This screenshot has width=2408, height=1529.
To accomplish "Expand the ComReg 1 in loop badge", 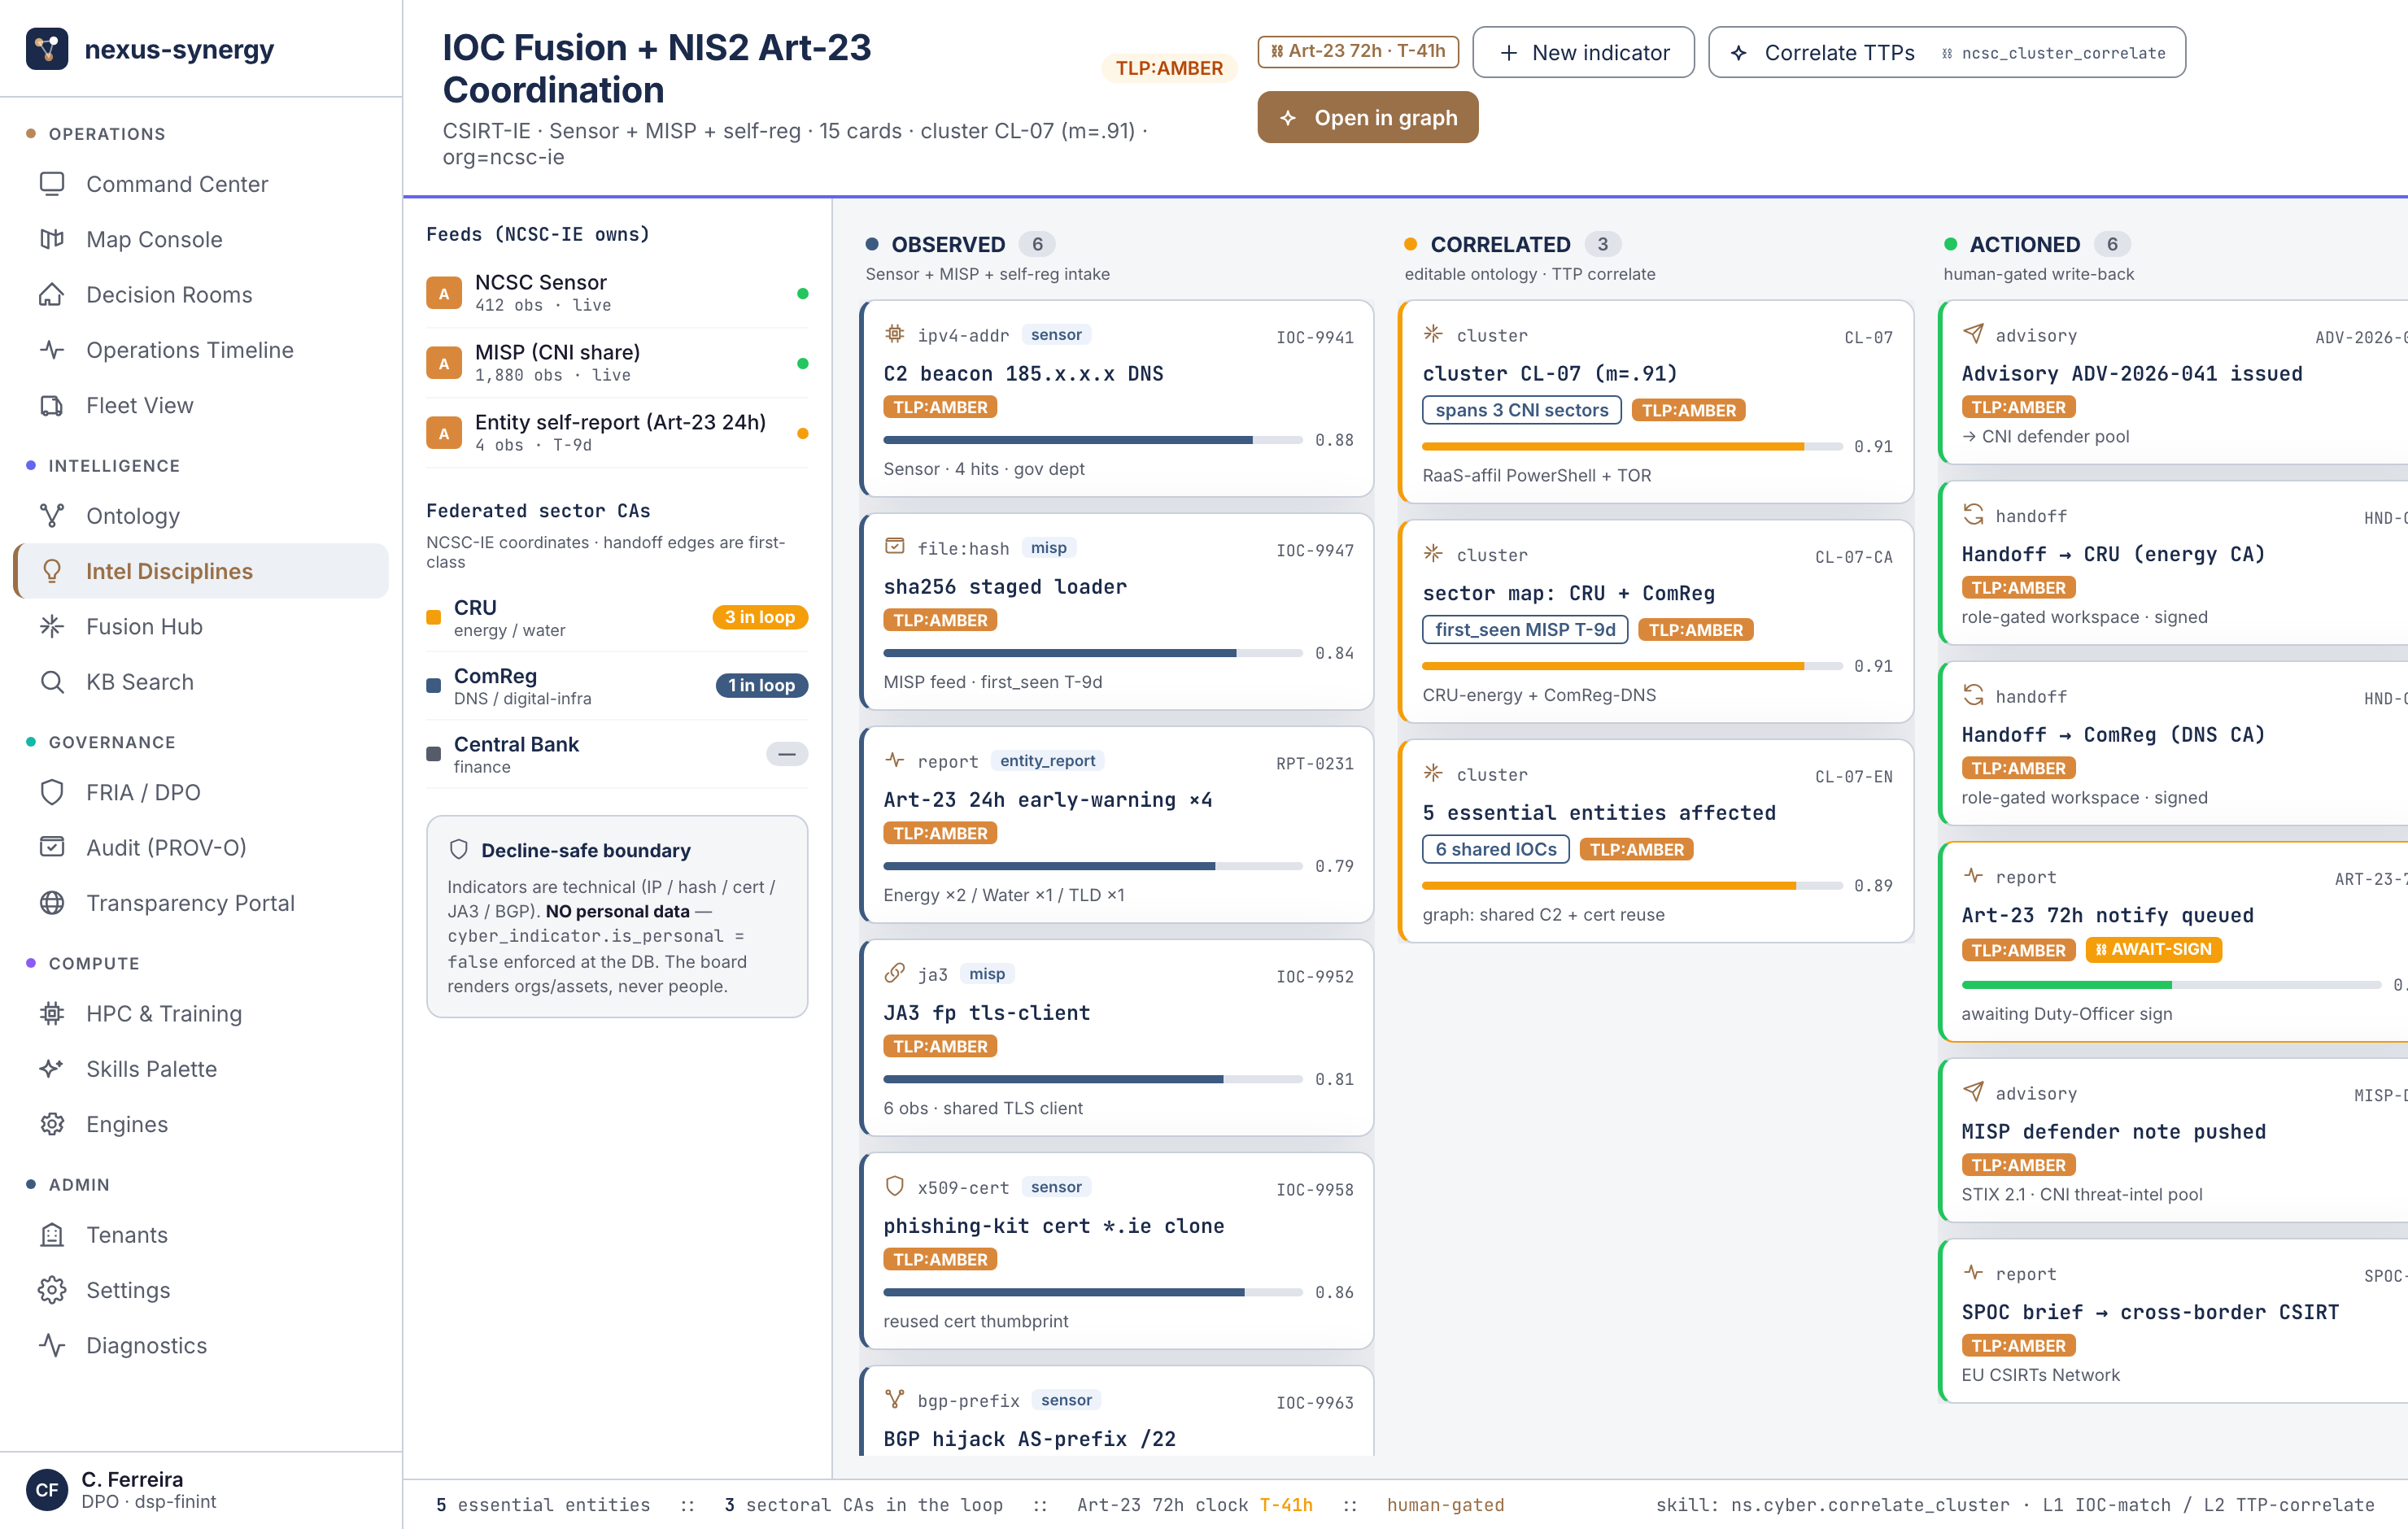I will 762,685.
